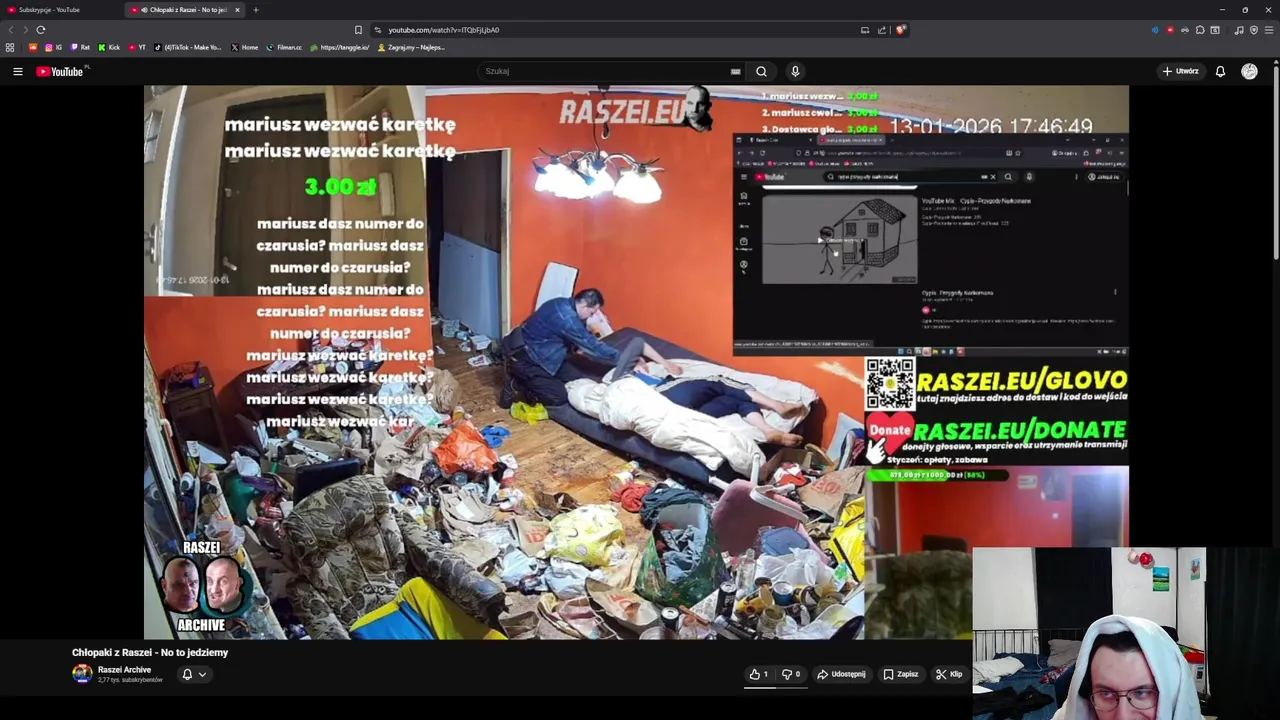The height and width of the screenshot is (720, 1280).
Task: Open the Zagraj.my bookmark
Action: 411,47
